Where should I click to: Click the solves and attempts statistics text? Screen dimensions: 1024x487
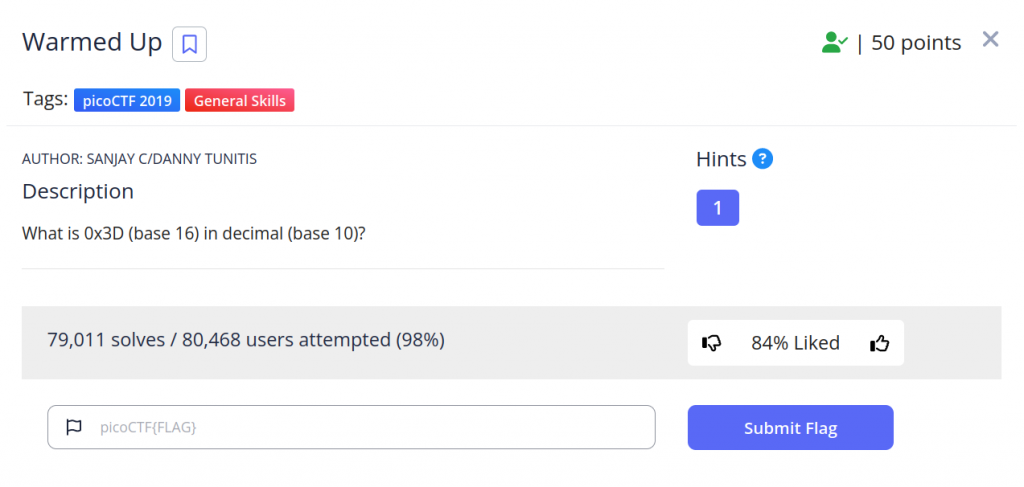coord(246,340)
